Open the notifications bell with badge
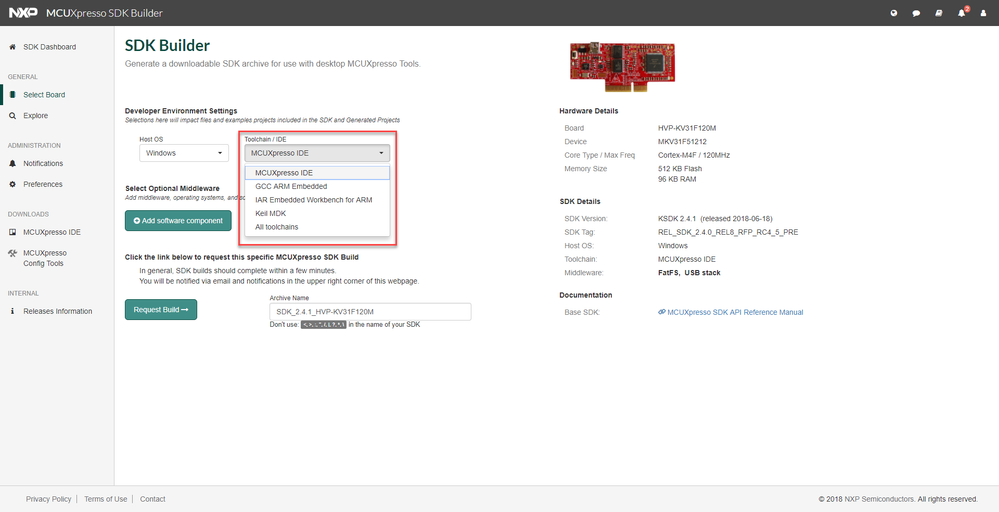 (x=962, y=13)
